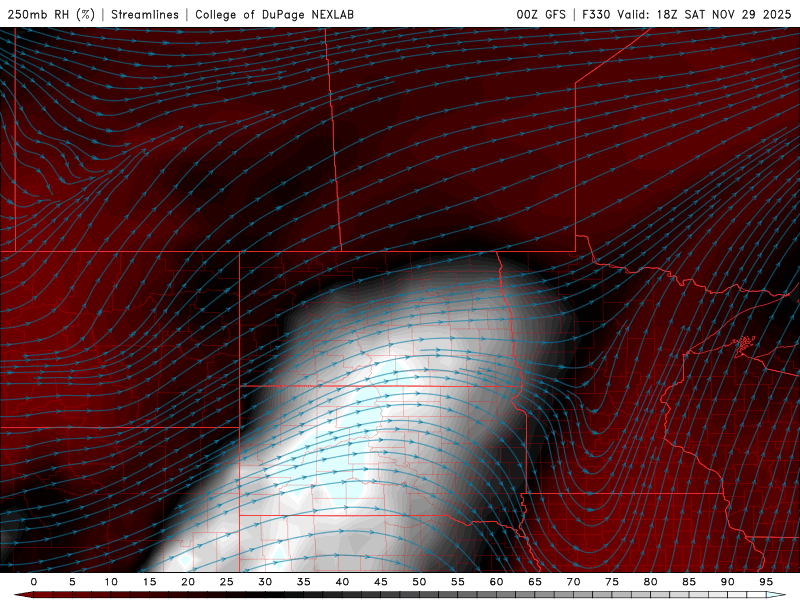Click the color scale label "90"
Image resolution: width=800 pixels, height=600 pixels.
coord(727,582)
